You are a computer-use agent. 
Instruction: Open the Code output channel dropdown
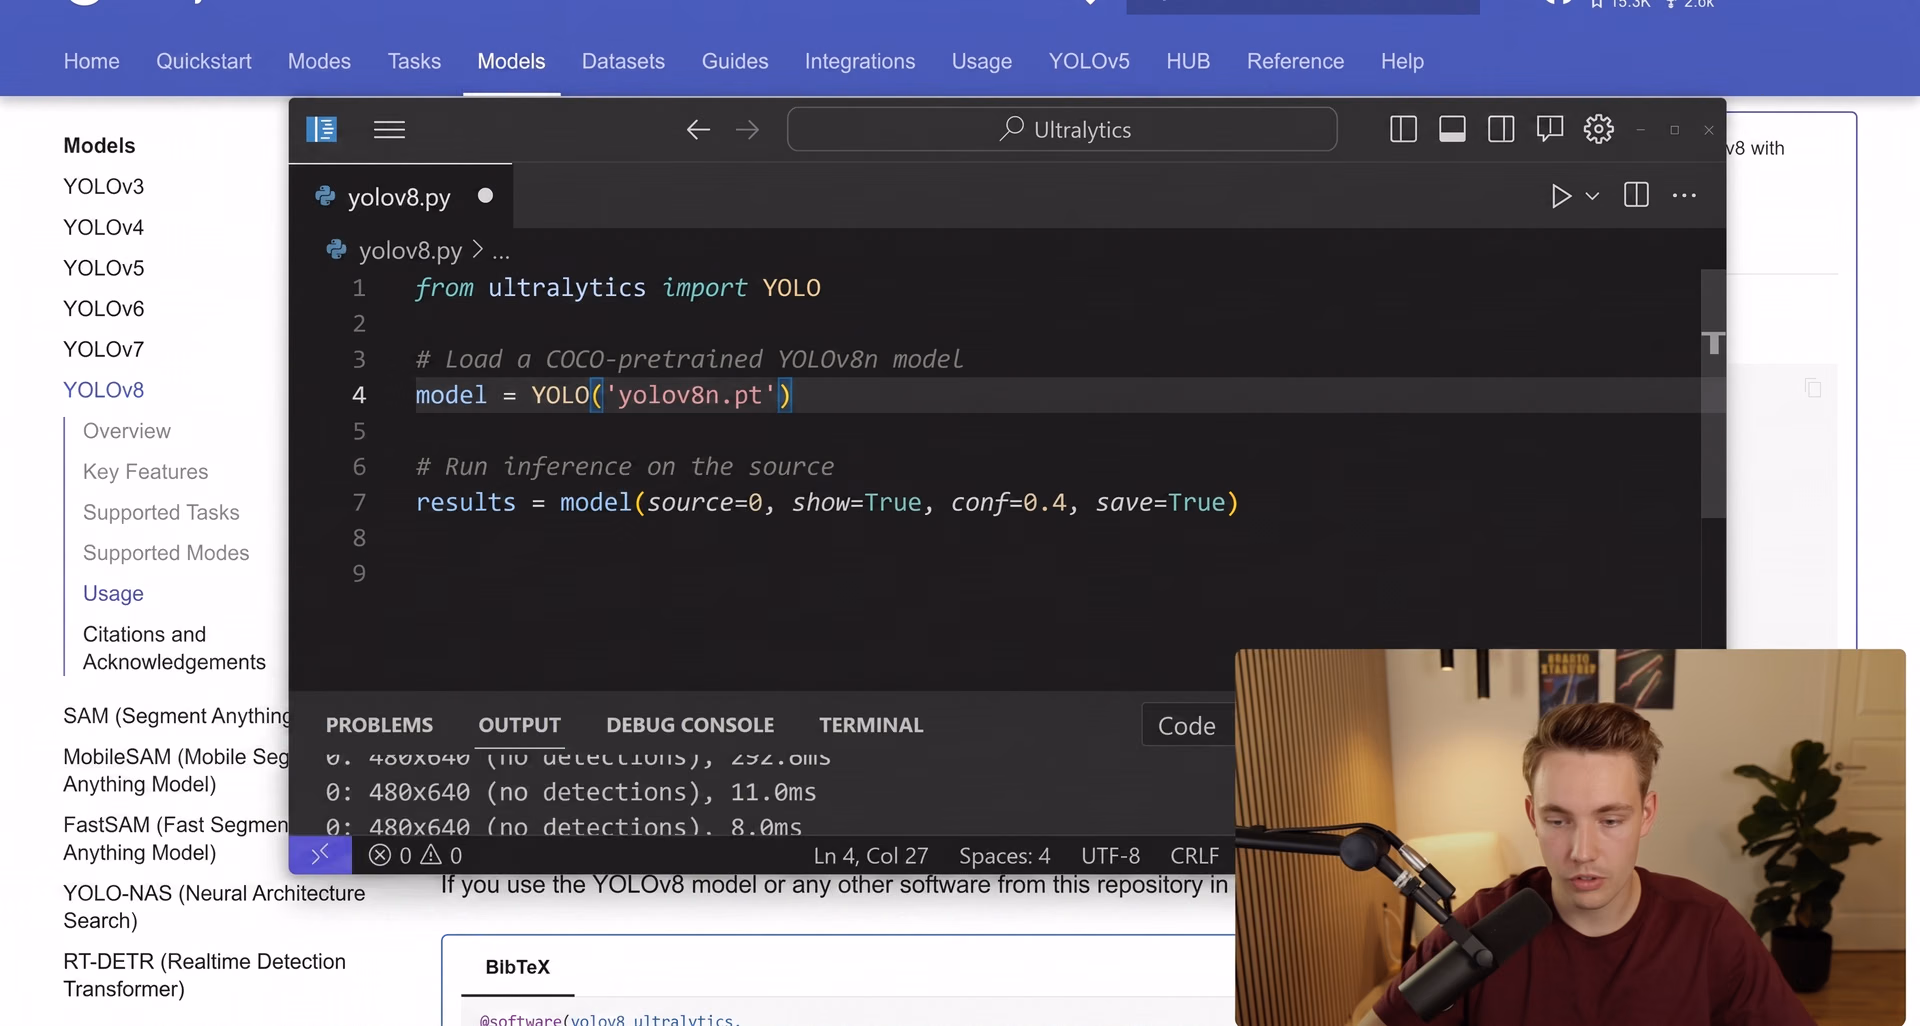click(x=1187, y=725)
